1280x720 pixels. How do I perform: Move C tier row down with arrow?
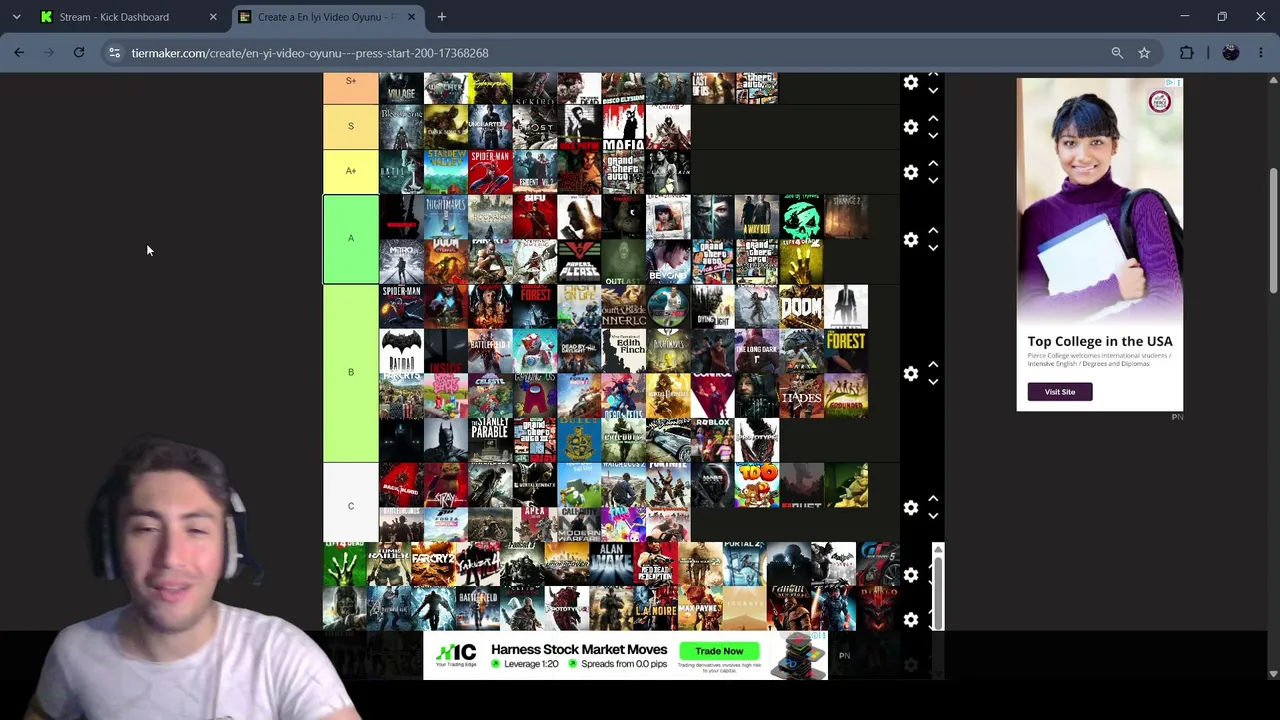click(x=933, y=516)
